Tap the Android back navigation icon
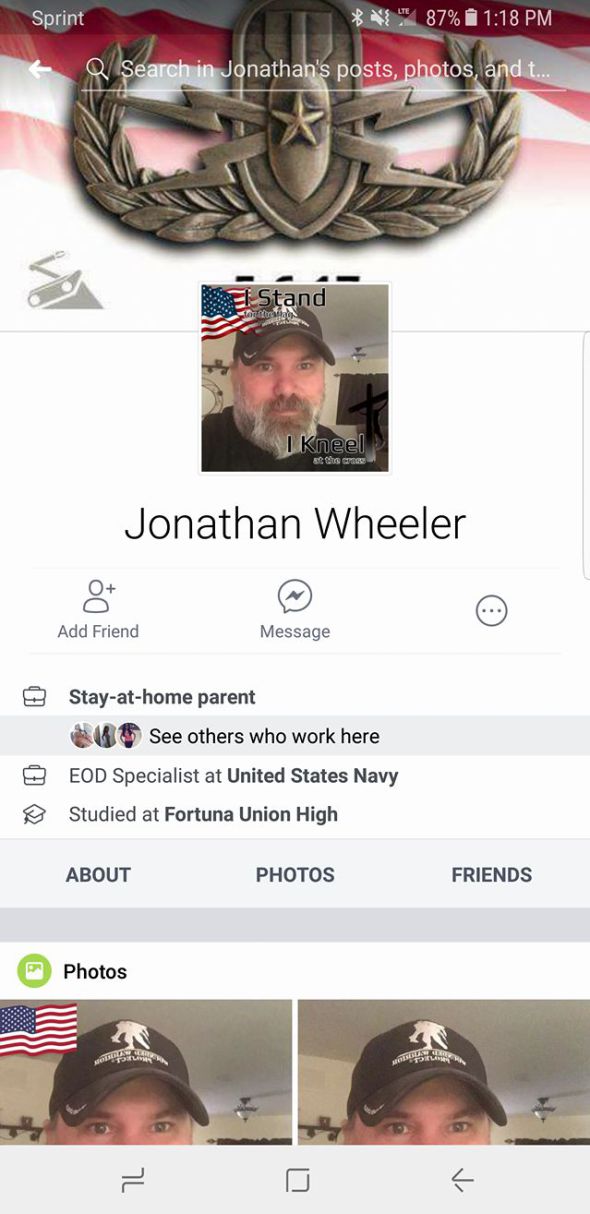 click(461, 1181)
